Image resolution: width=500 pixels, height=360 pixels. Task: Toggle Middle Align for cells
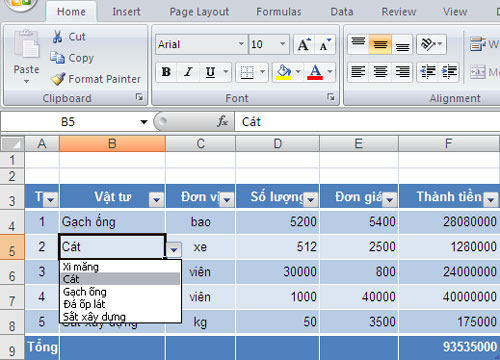point(380,44)
